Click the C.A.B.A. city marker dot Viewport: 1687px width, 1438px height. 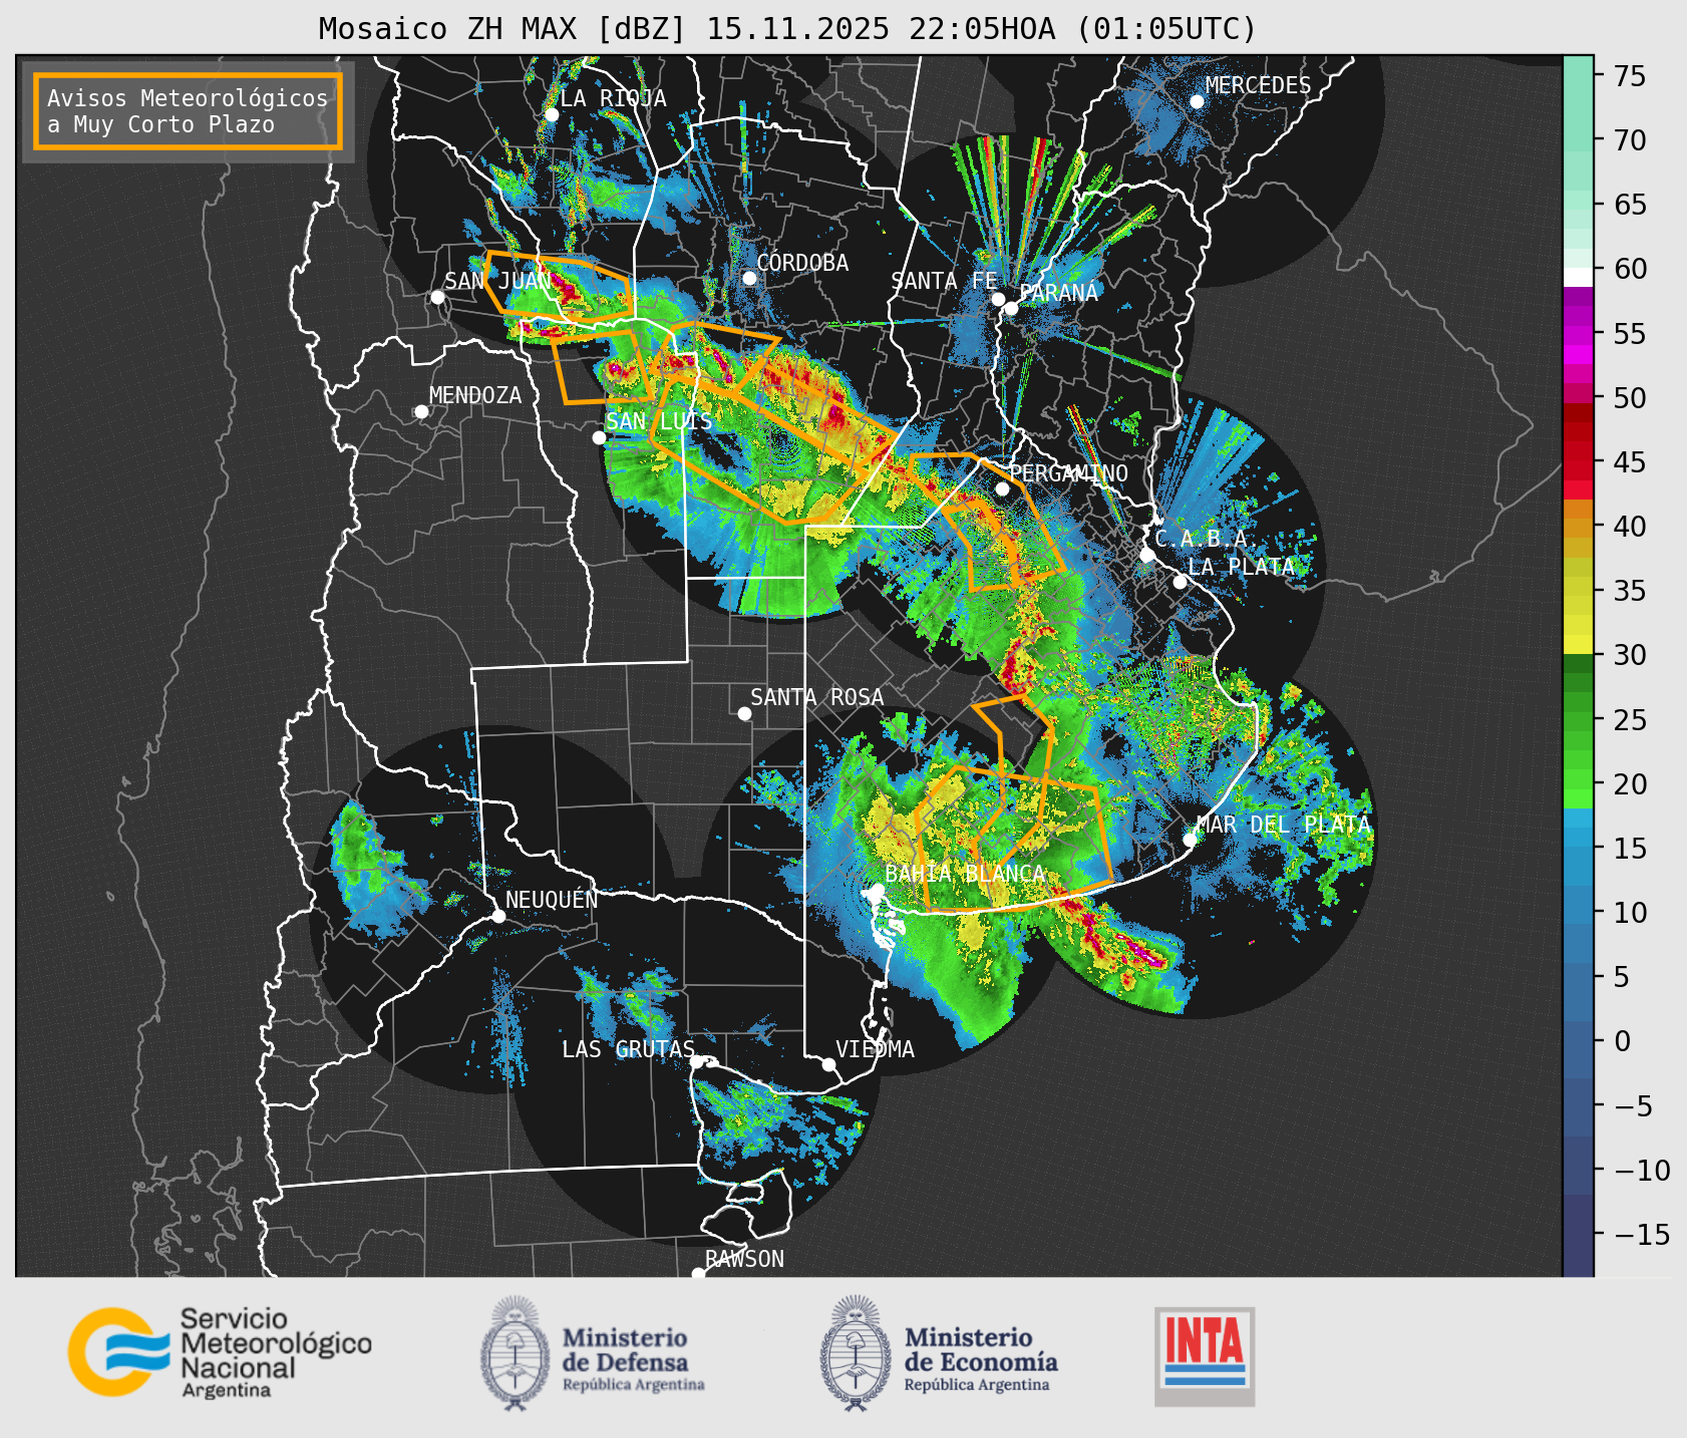[1147, 555]
